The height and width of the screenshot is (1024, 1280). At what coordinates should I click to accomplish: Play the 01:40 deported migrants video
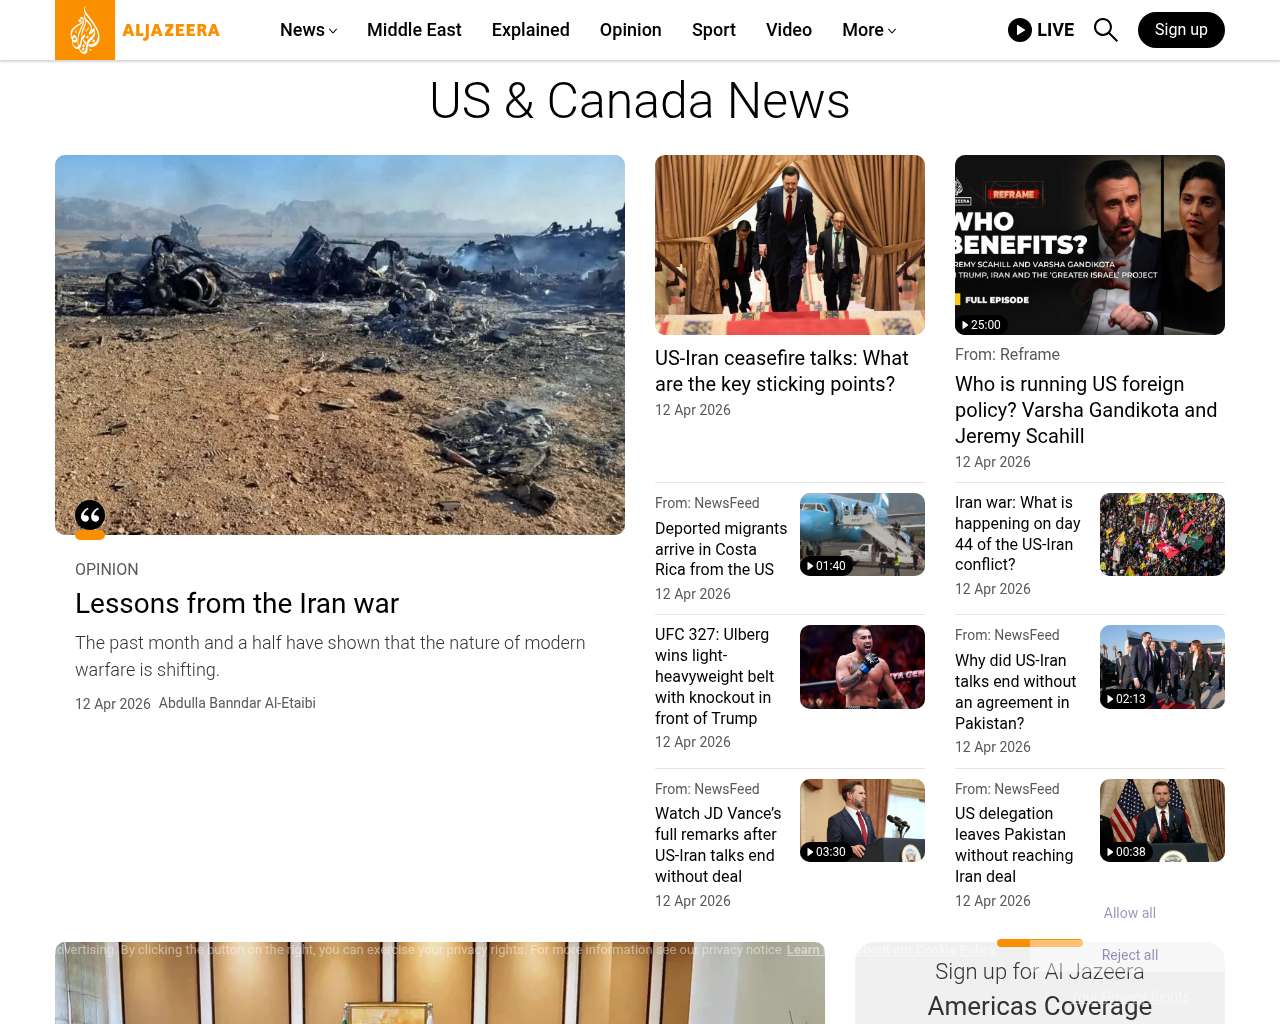(x=826, y=566)
